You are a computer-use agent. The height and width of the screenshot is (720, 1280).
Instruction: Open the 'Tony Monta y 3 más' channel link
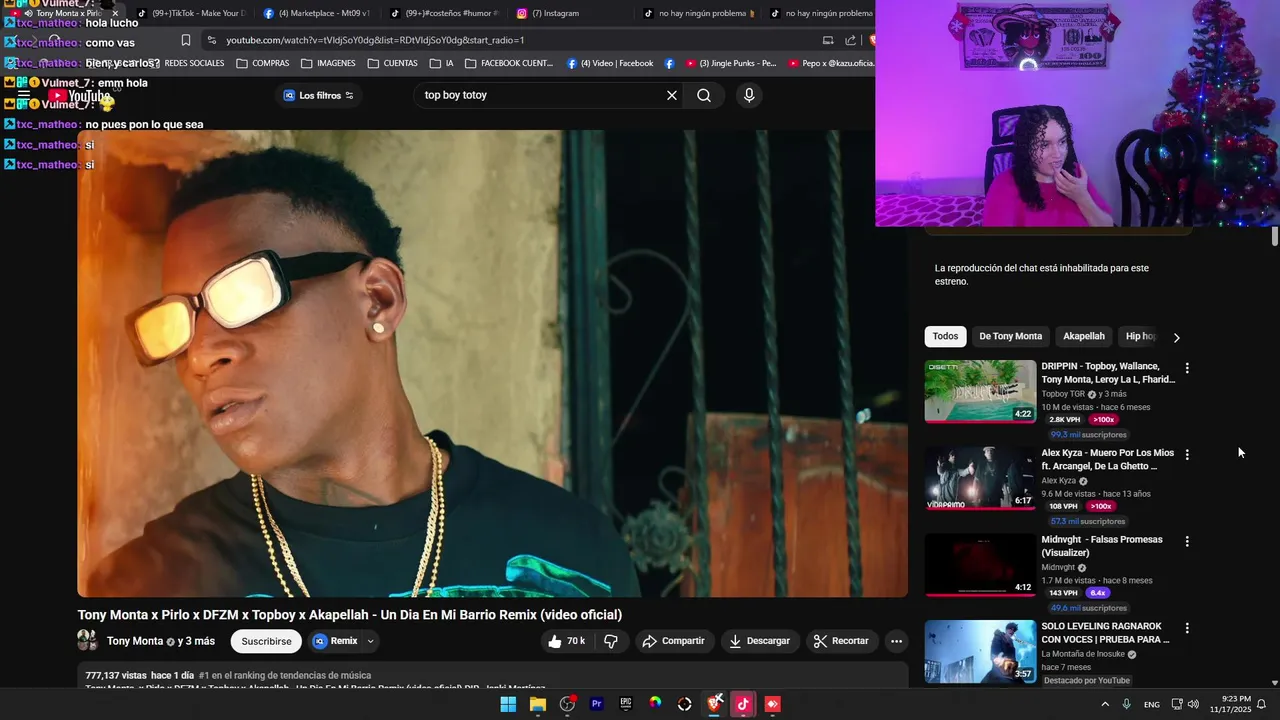161,641
